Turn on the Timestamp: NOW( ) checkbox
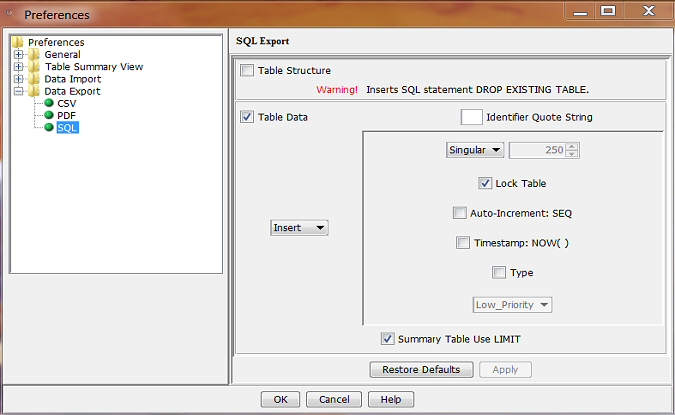 [x=463, y=242]
